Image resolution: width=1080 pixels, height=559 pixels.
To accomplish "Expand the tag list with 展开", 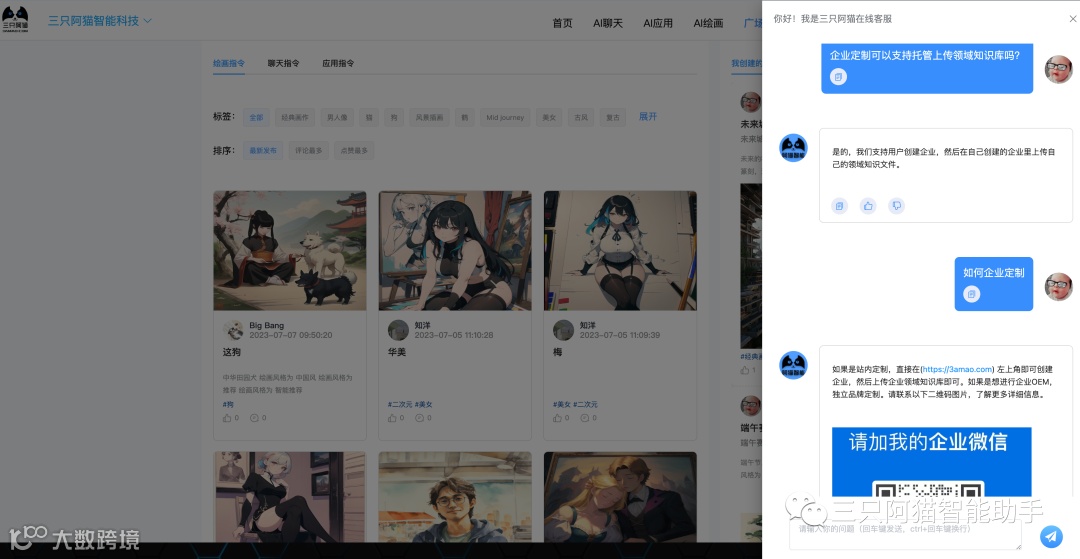I will pyautogui.click(x=647, y=116).
